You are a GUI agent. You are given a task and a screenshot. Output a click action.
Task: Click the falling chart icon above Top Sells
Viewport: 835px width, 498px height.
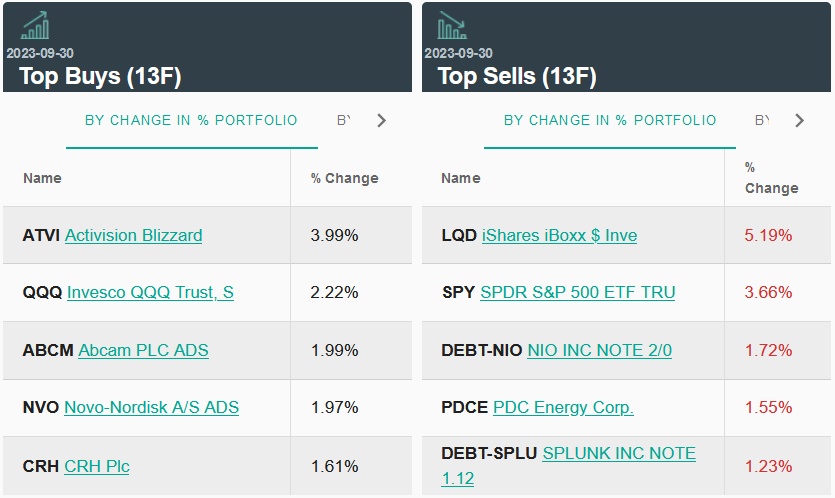pyautogui.click(x=452, y=26)
